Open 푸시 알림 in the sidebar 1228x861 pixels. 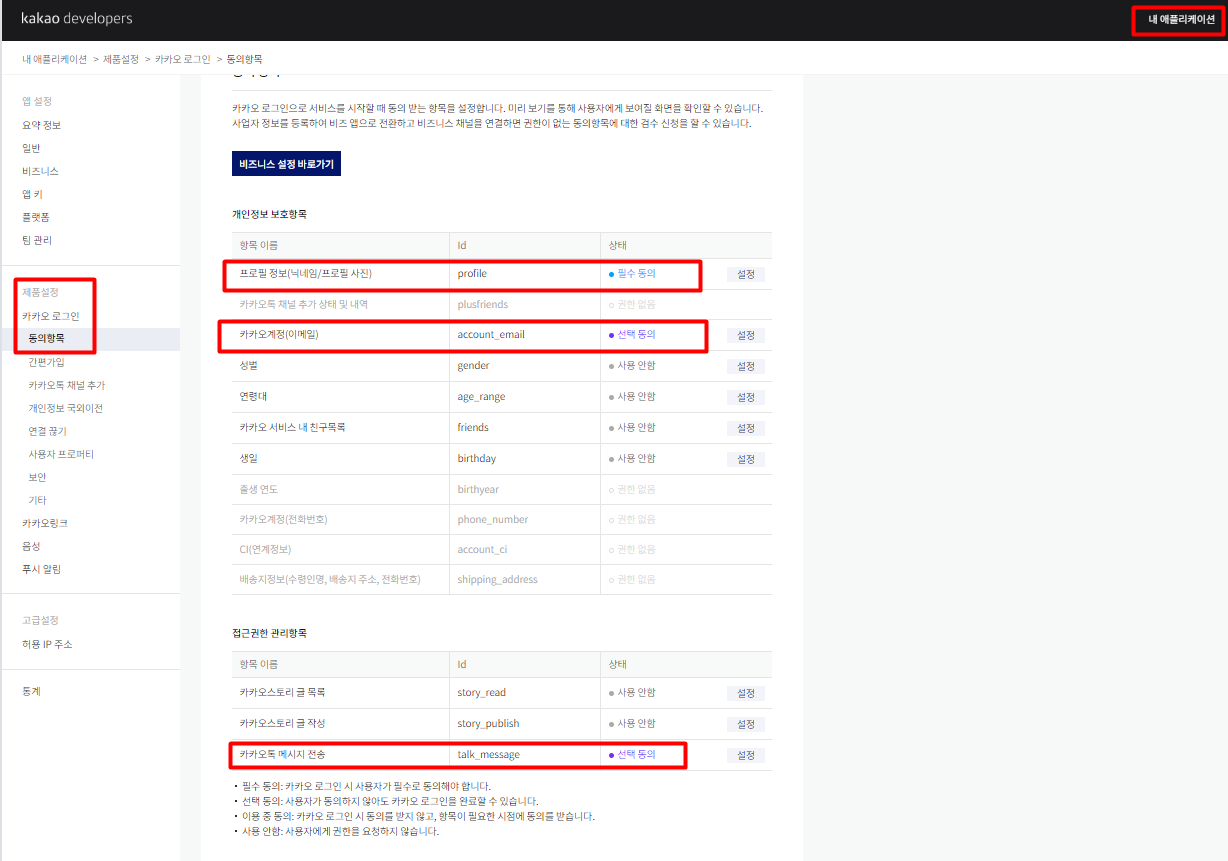point(41,569)
